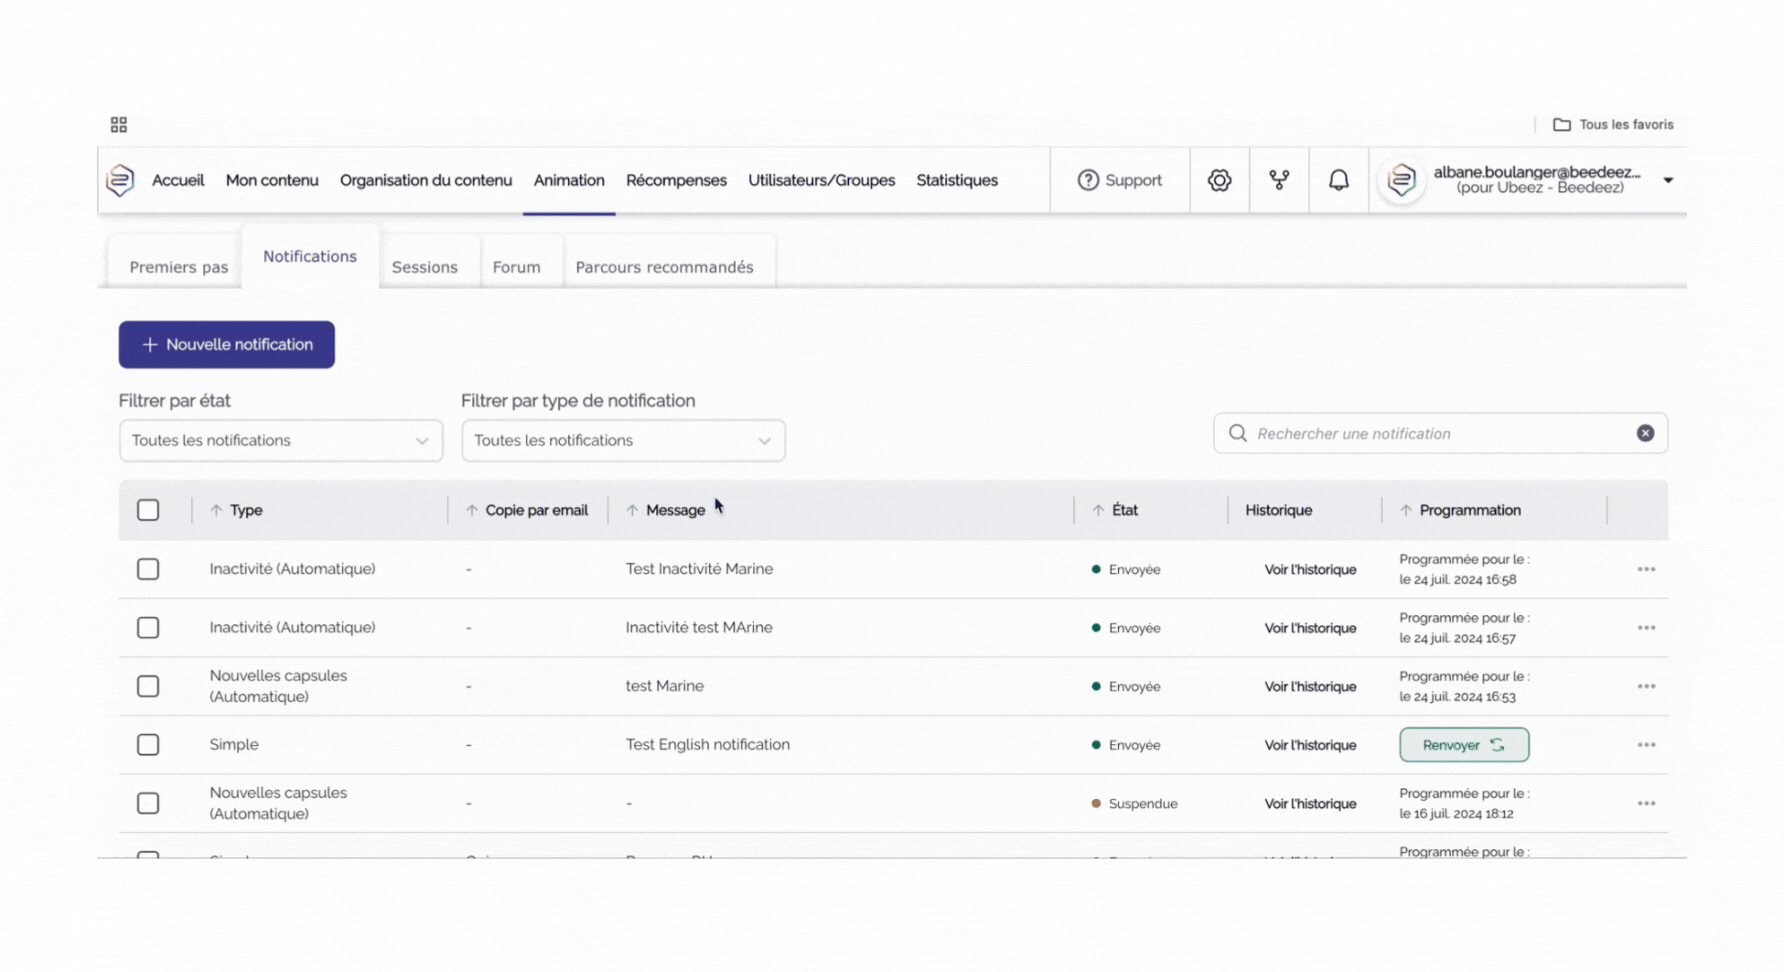Open the apps grid icon
Screen dimensions: 1784x972
[119, 125]
